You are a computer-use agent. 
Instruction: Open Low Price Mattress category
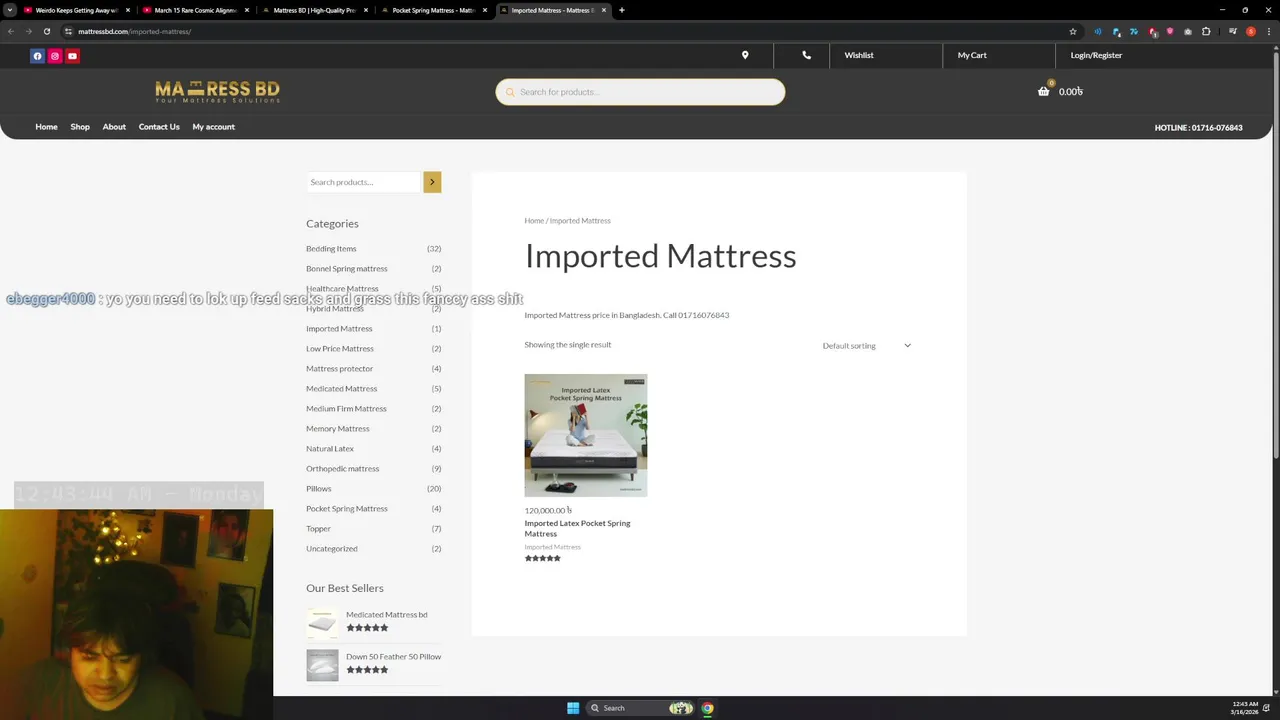point(339,348)
